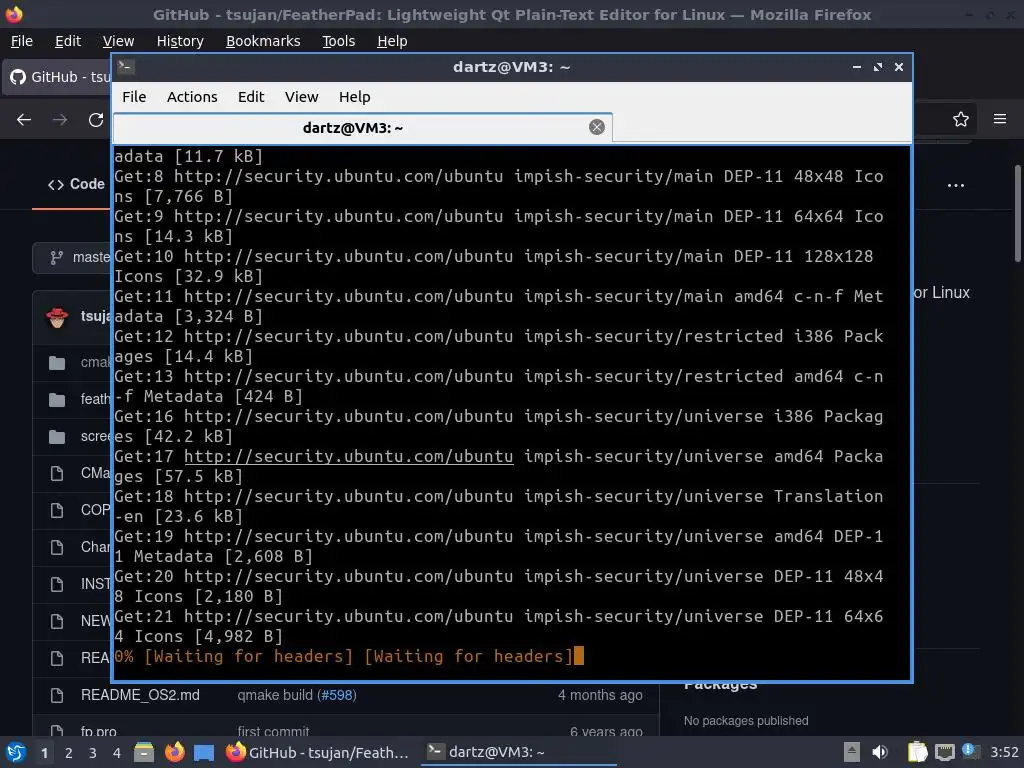Open the Firefox File menu
This screenshot has height=768, width=1024.
coord(22,41)
